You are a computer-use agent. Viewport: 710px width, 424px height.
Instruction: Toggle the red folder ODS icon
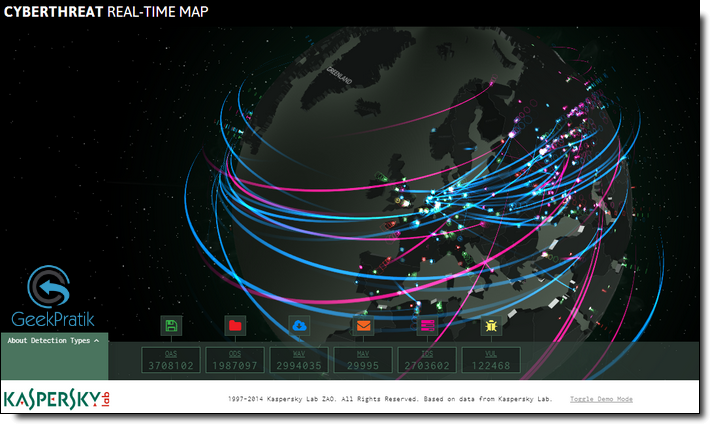235,326
